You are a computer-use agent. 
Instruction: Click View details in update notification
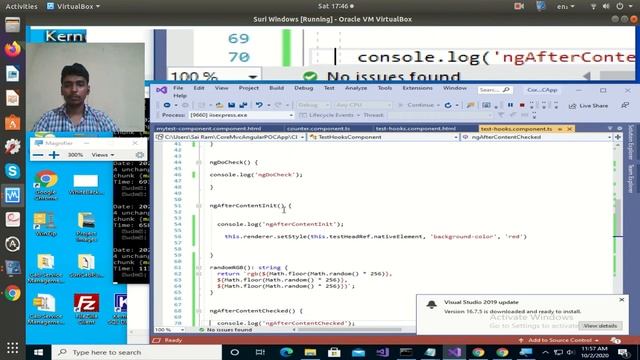click(x=600, y=326)
